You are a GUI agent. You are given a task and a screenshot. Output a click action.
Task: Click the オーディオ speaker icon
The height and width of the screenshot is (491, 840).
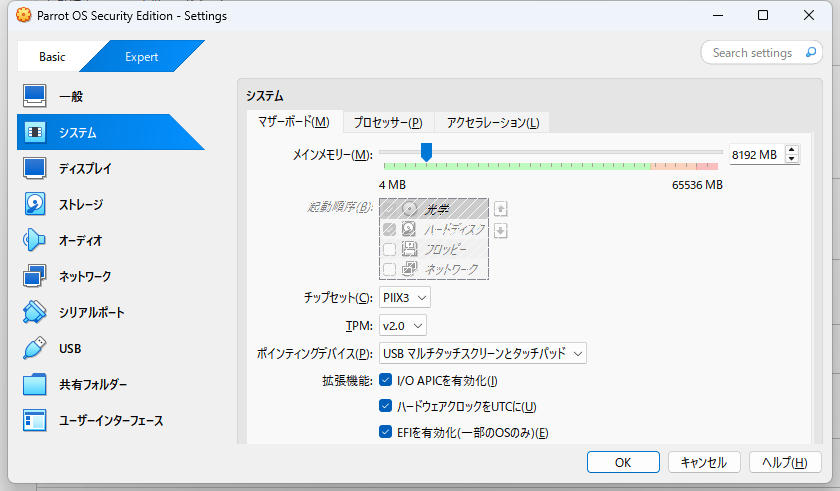(x=34, y=240)
